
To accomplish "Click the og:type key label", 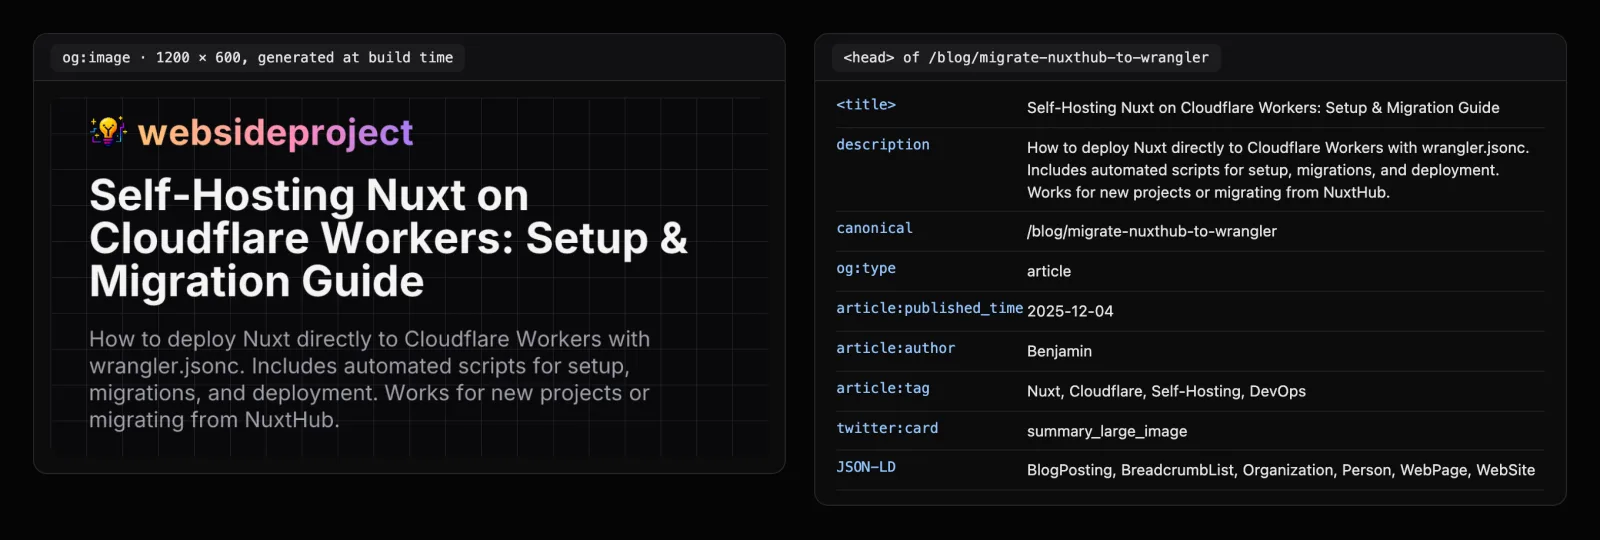I will tap(866, 268).
